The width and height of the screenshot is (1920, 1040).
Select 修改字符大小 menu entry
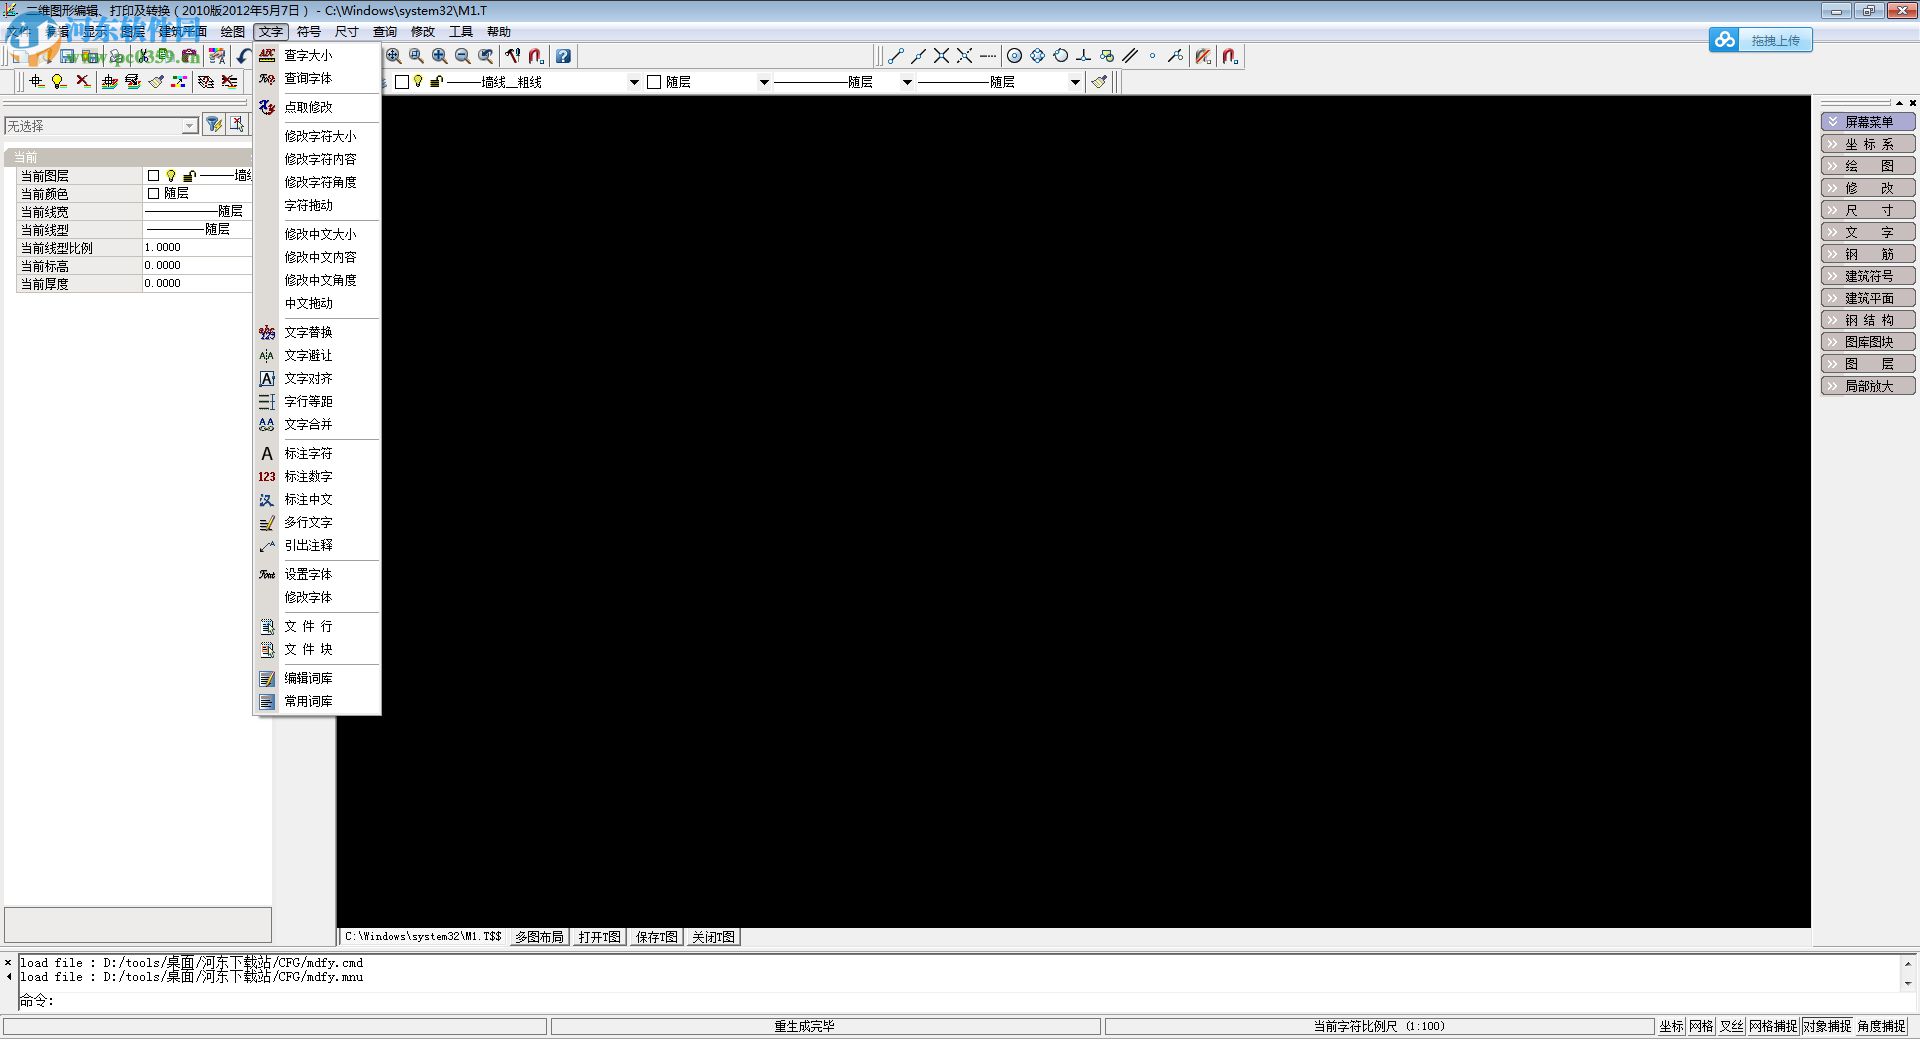316,136
